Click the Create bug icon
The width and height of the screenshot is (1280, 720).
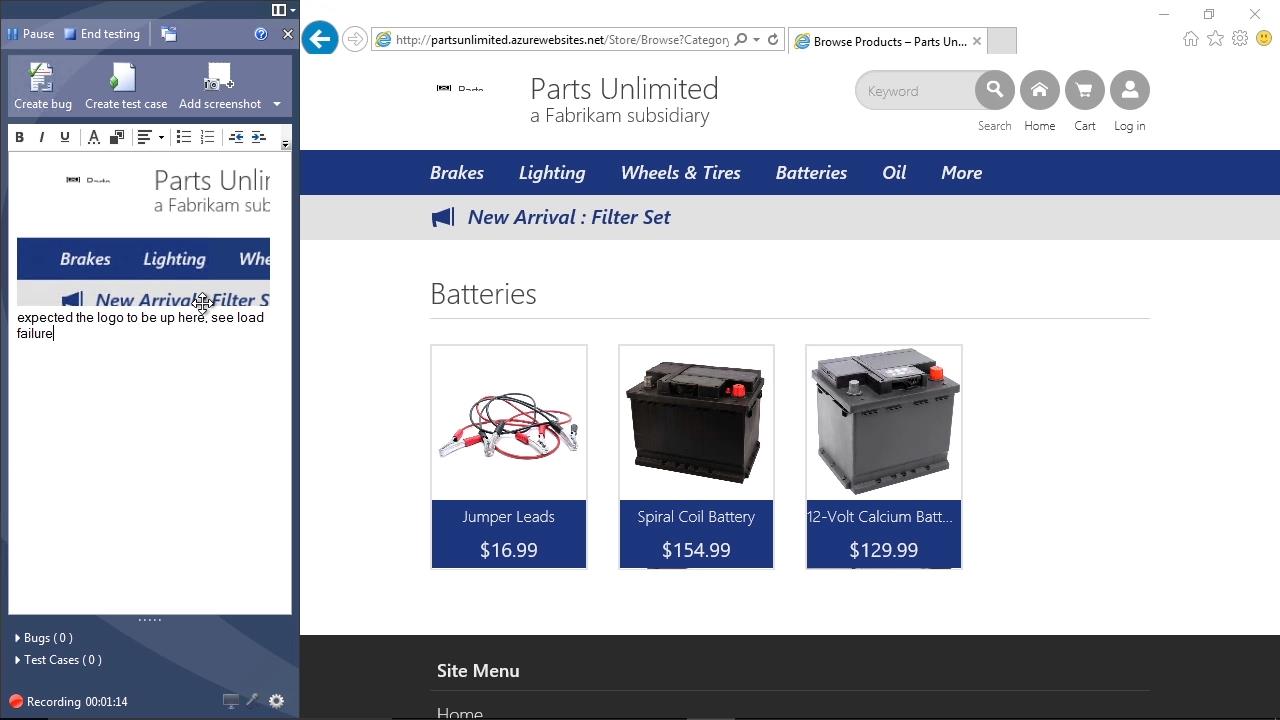click(x=42, y=78)
